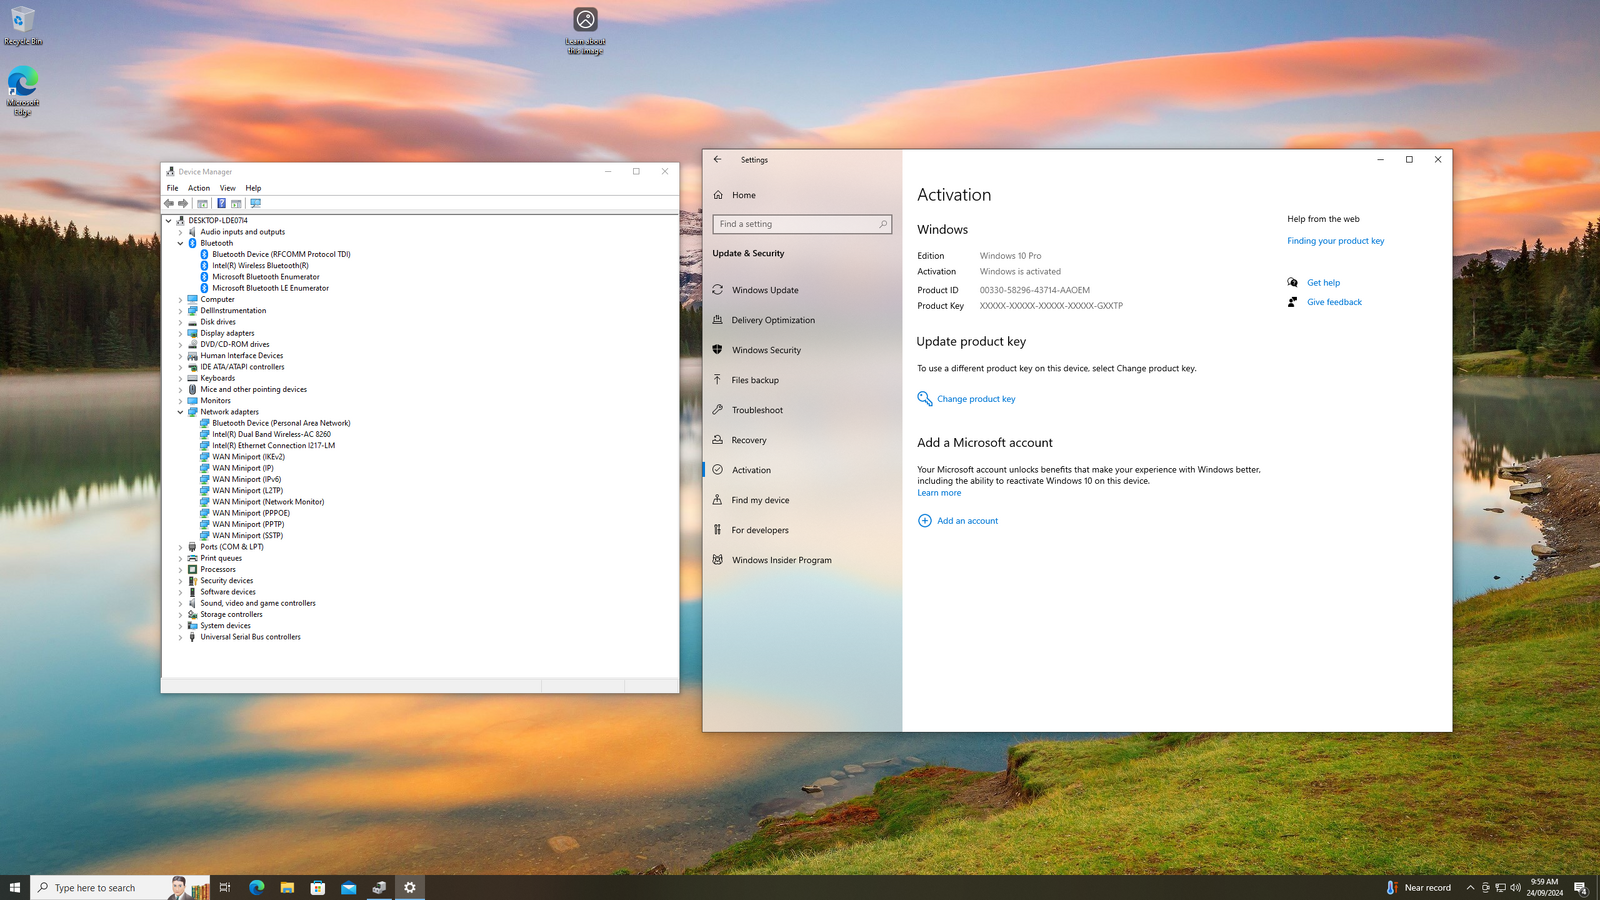The image size is (1600, 900).
Task: Select Bluetooth Device (RFCOMM Protocol TDI)
Action: click(x=281, y=254)
